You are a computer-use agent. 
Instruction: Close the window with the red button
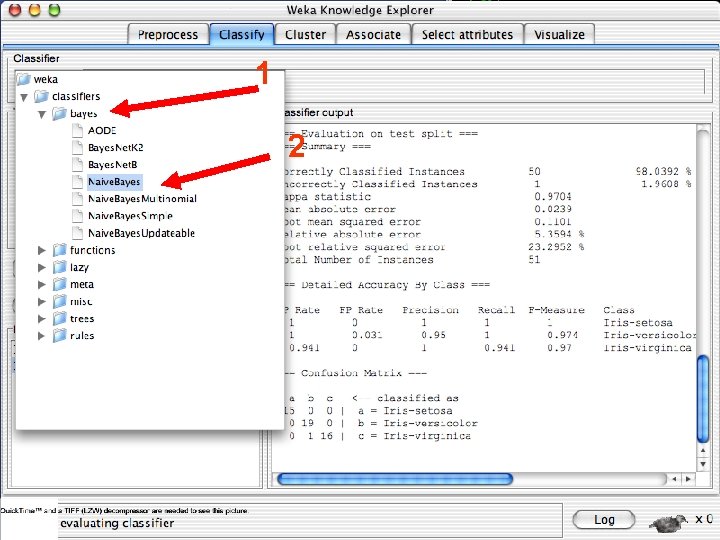pos(15,10)
